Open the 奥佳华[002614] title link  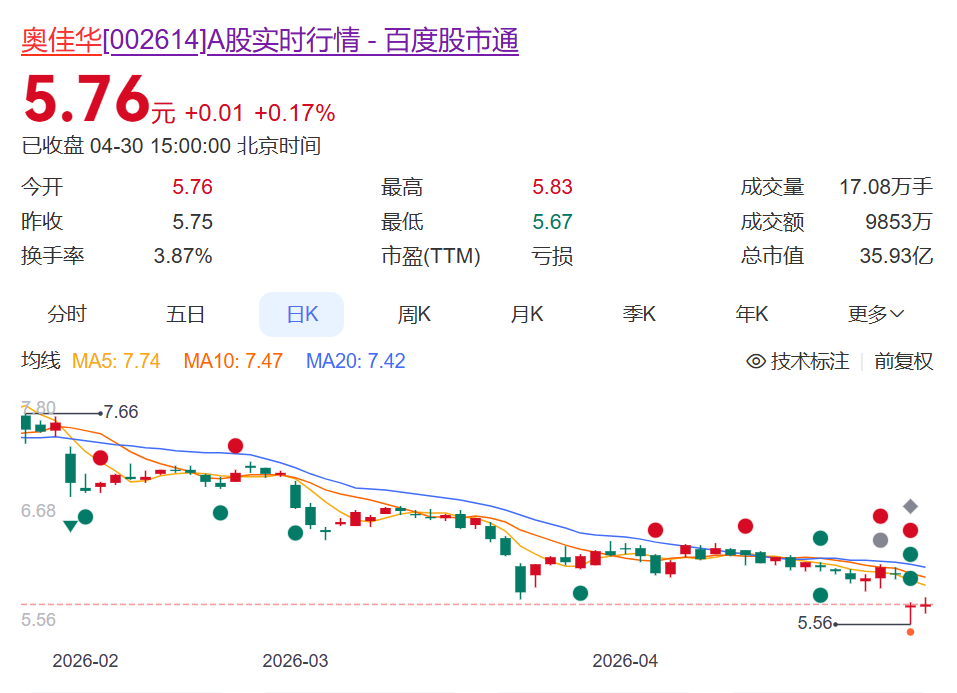[x=270, y=41]
